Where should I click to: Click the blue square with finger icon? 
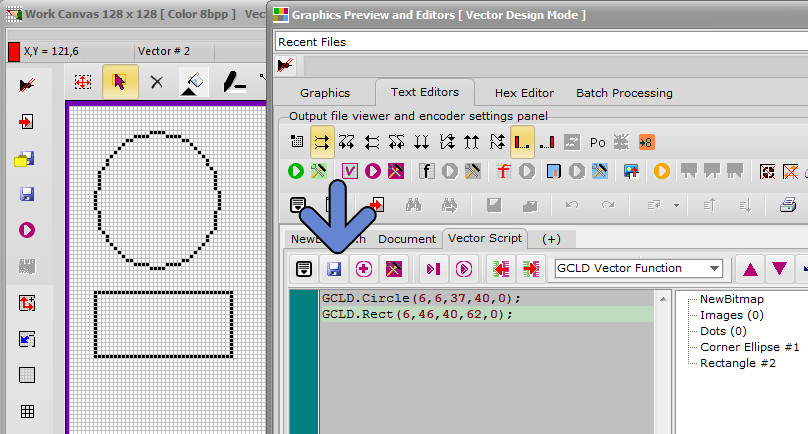[553, 171]
